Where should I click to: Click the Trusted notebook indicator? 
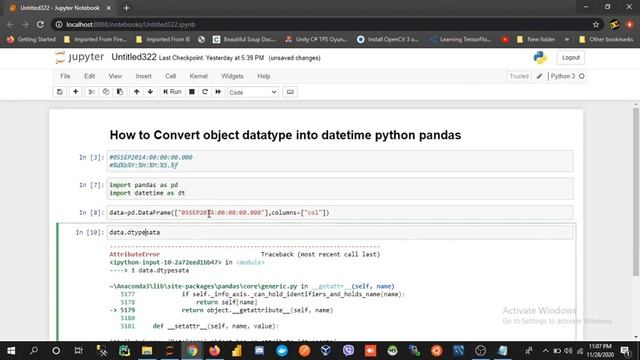coord(519,76)
